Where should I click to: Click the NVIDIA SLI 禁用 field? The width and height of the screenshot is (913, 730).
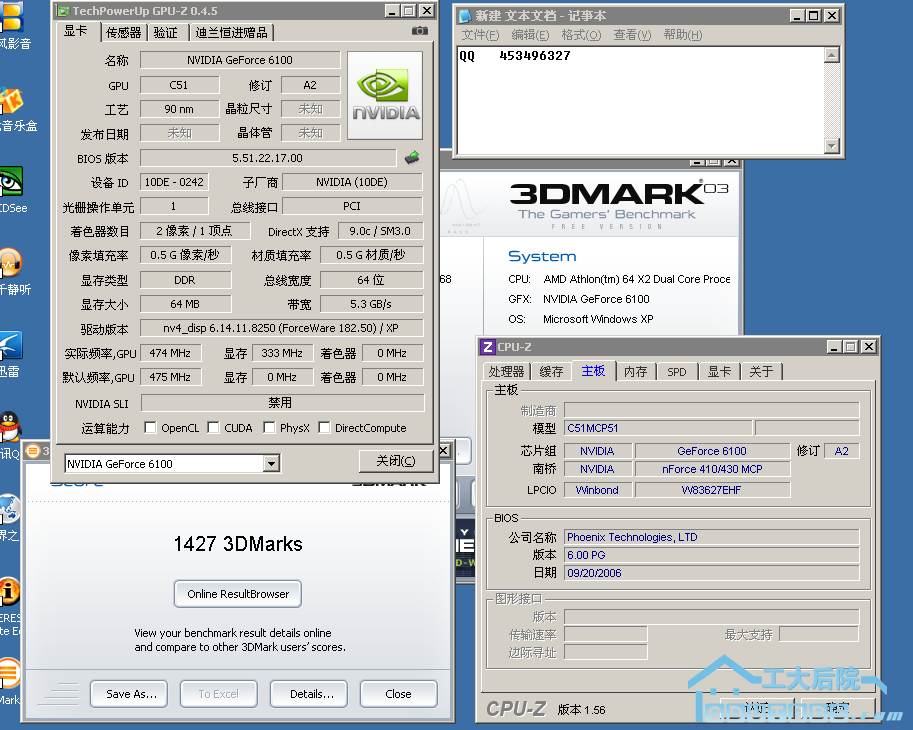pyautogui.click(x=282, y=403)
